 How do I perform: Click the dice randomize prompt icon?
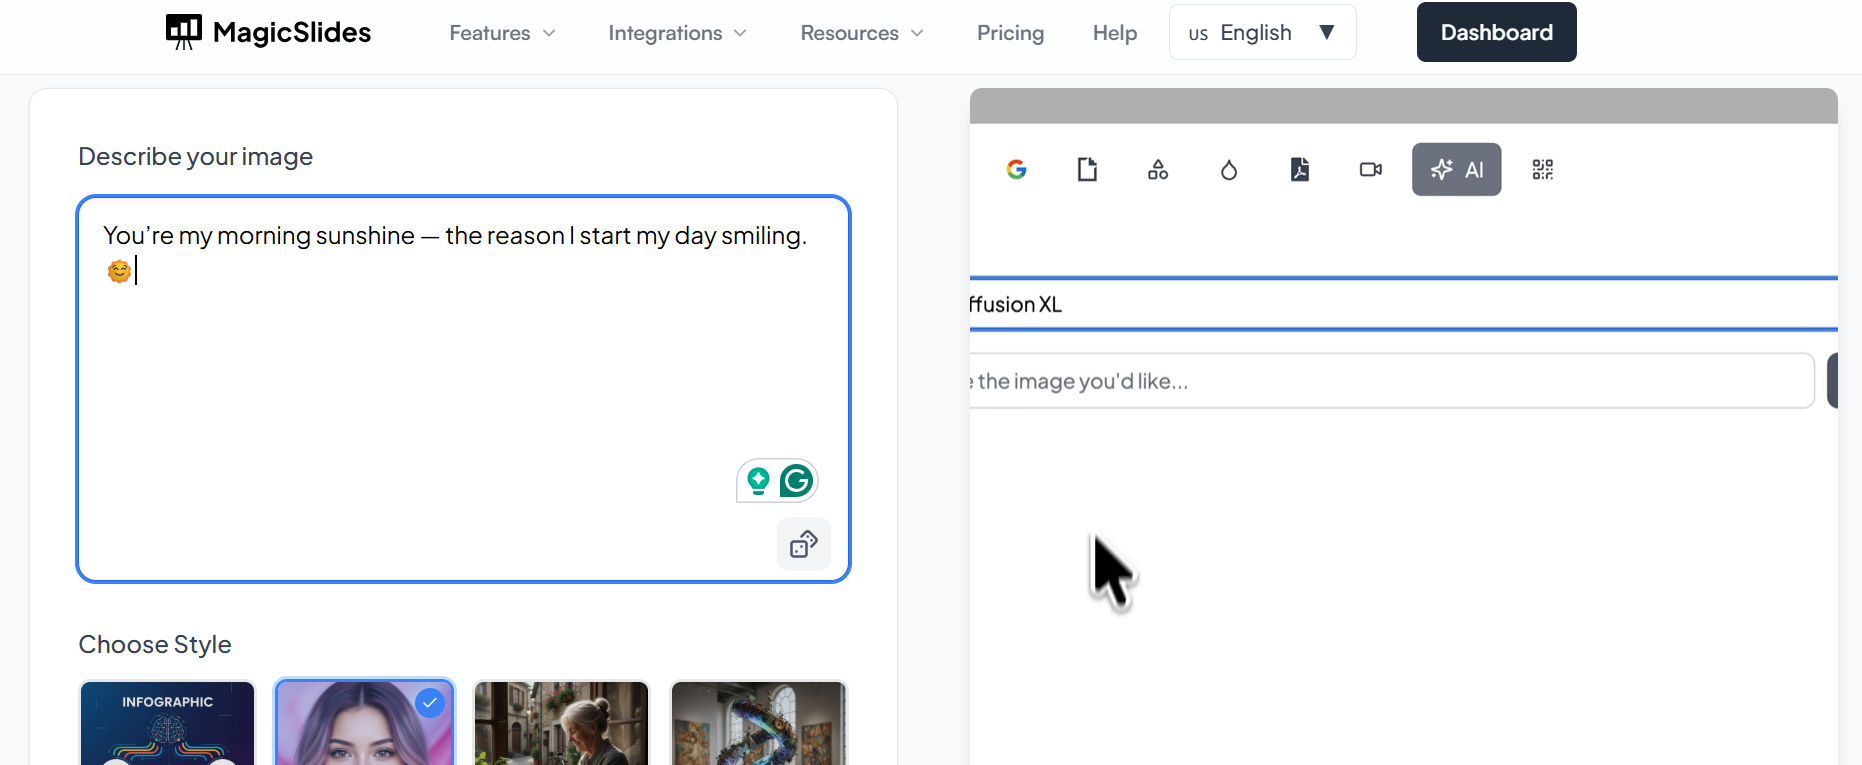pyautogui.click(x=804, y=544)
